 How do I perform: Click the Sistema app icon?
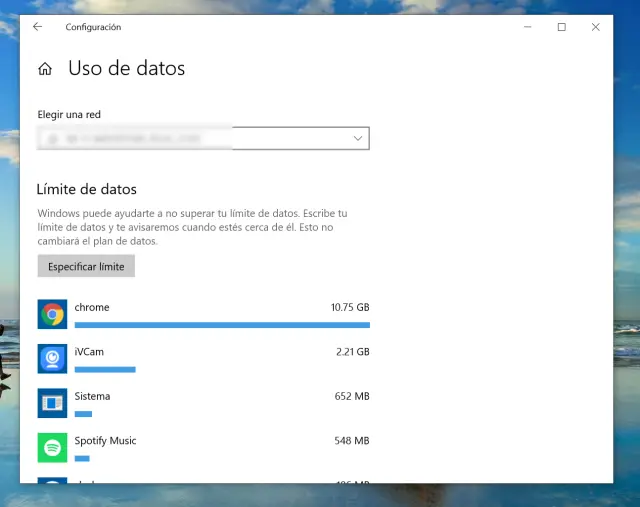(52, 403)
